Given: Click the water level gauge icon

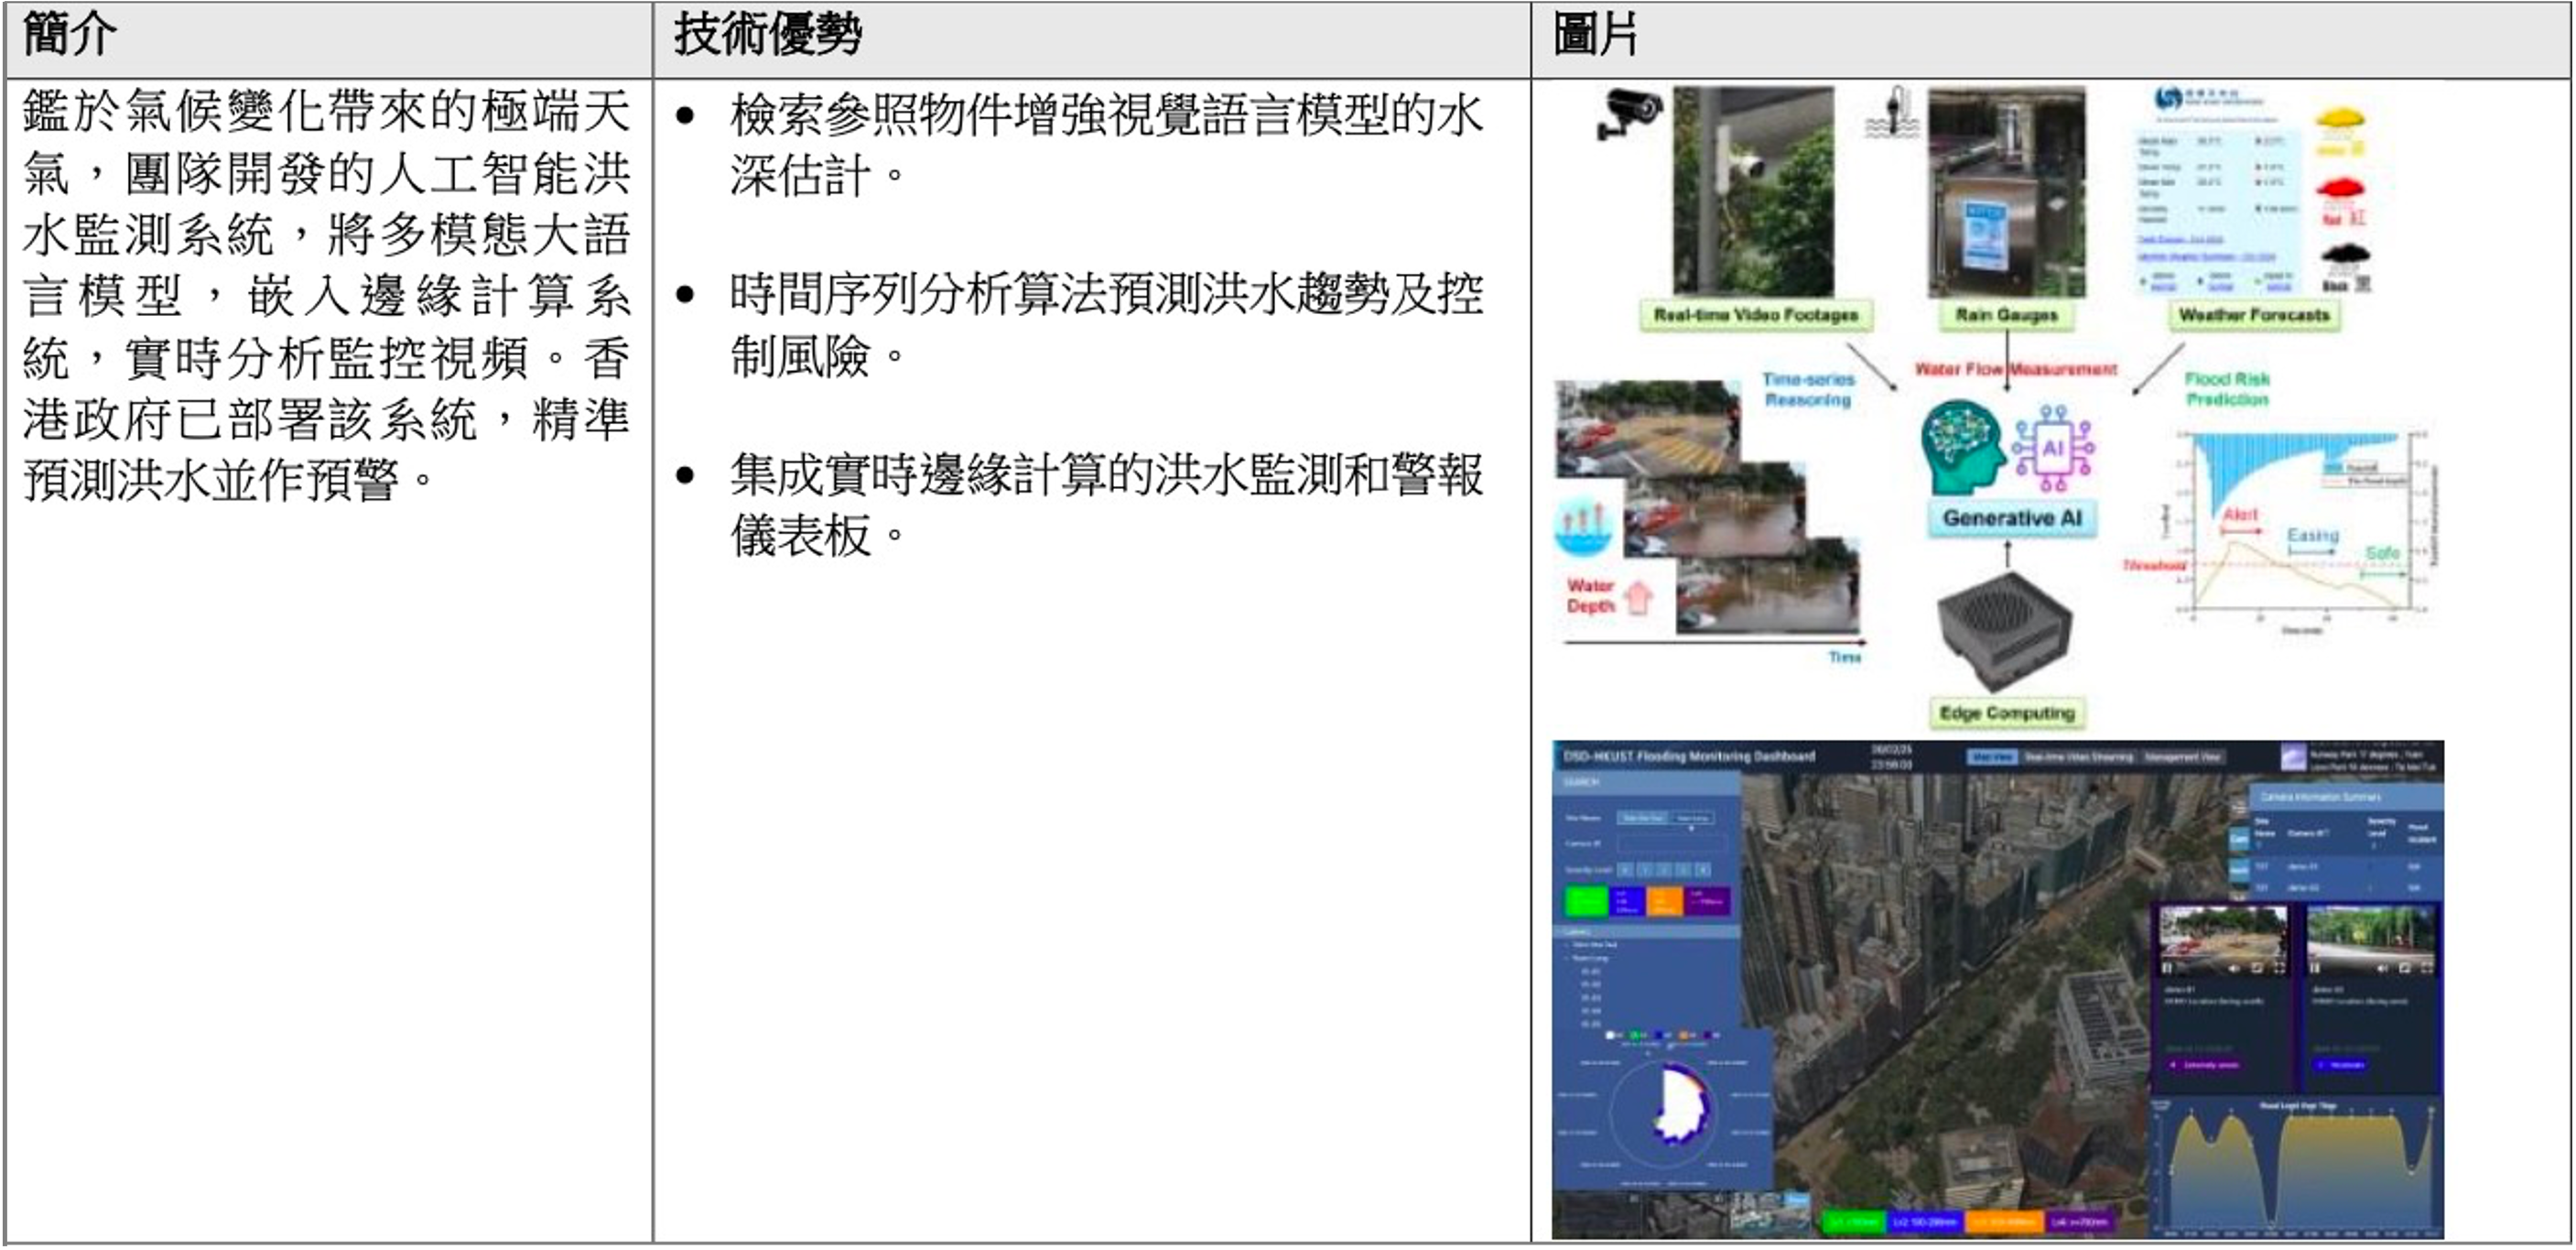Looking at the screenshot, I should [x=1894, y=112].
